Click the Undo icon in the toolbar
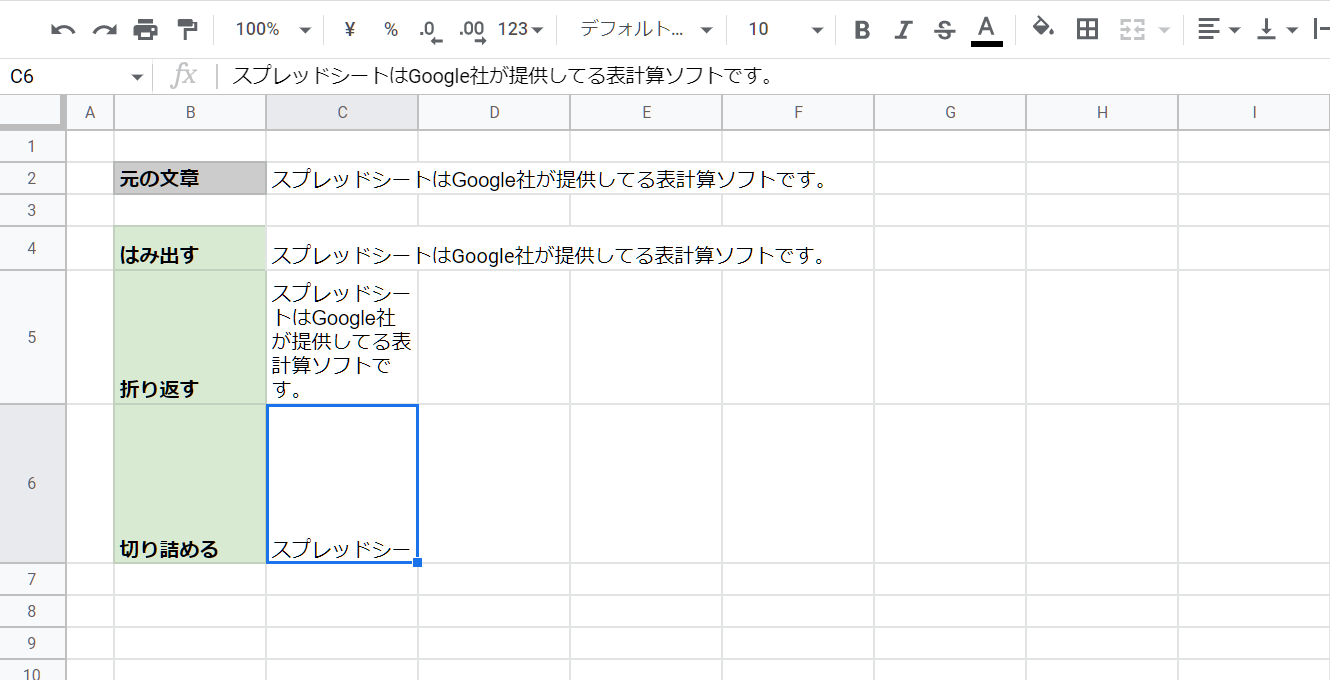Viewport: 1330px width, 680px height. pos(64,30)
